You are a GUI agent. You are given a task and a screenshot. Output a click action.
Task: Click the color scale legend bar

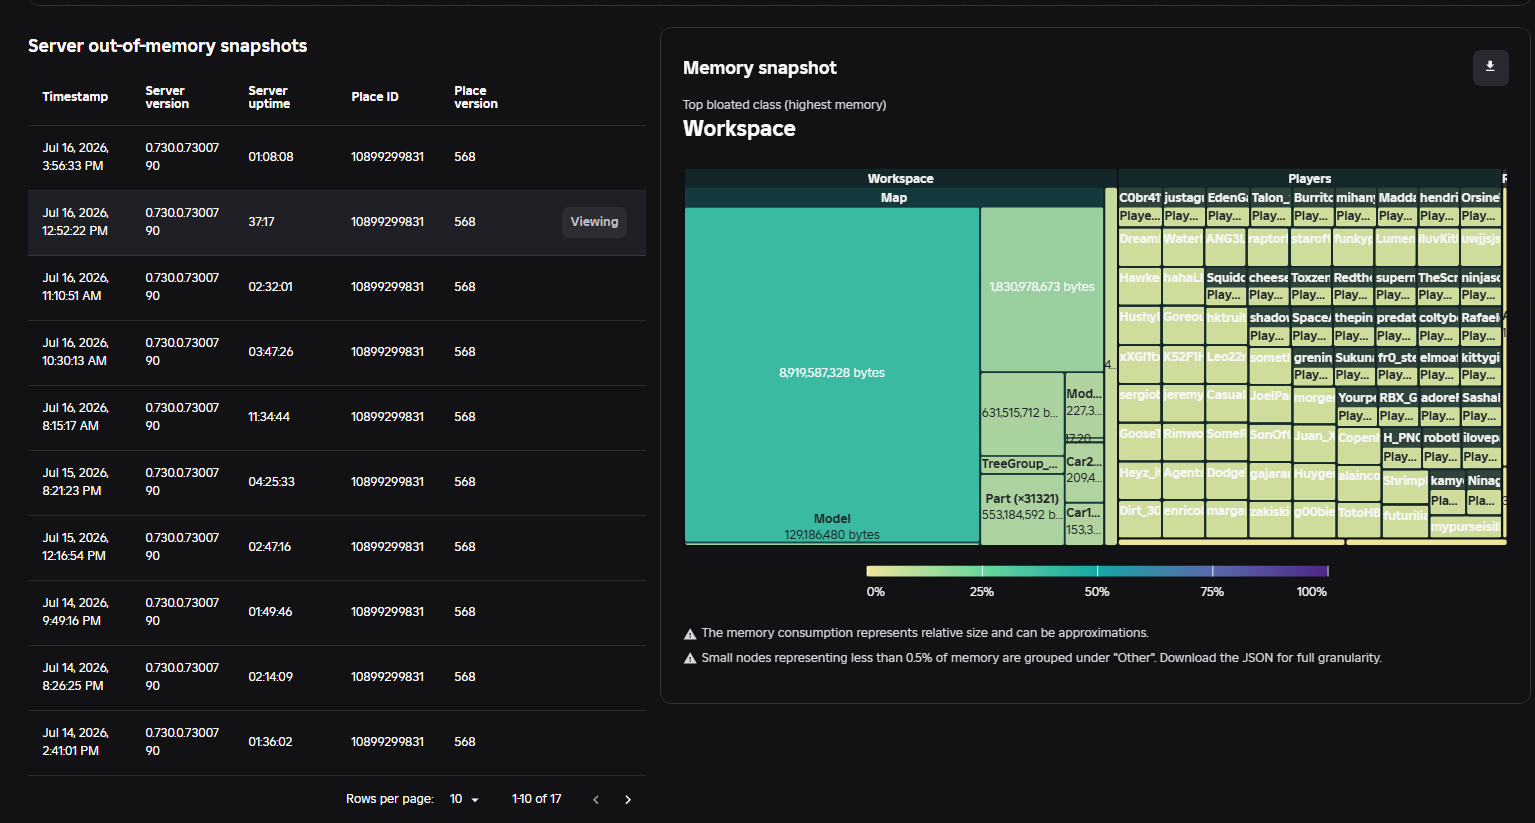1097,571
